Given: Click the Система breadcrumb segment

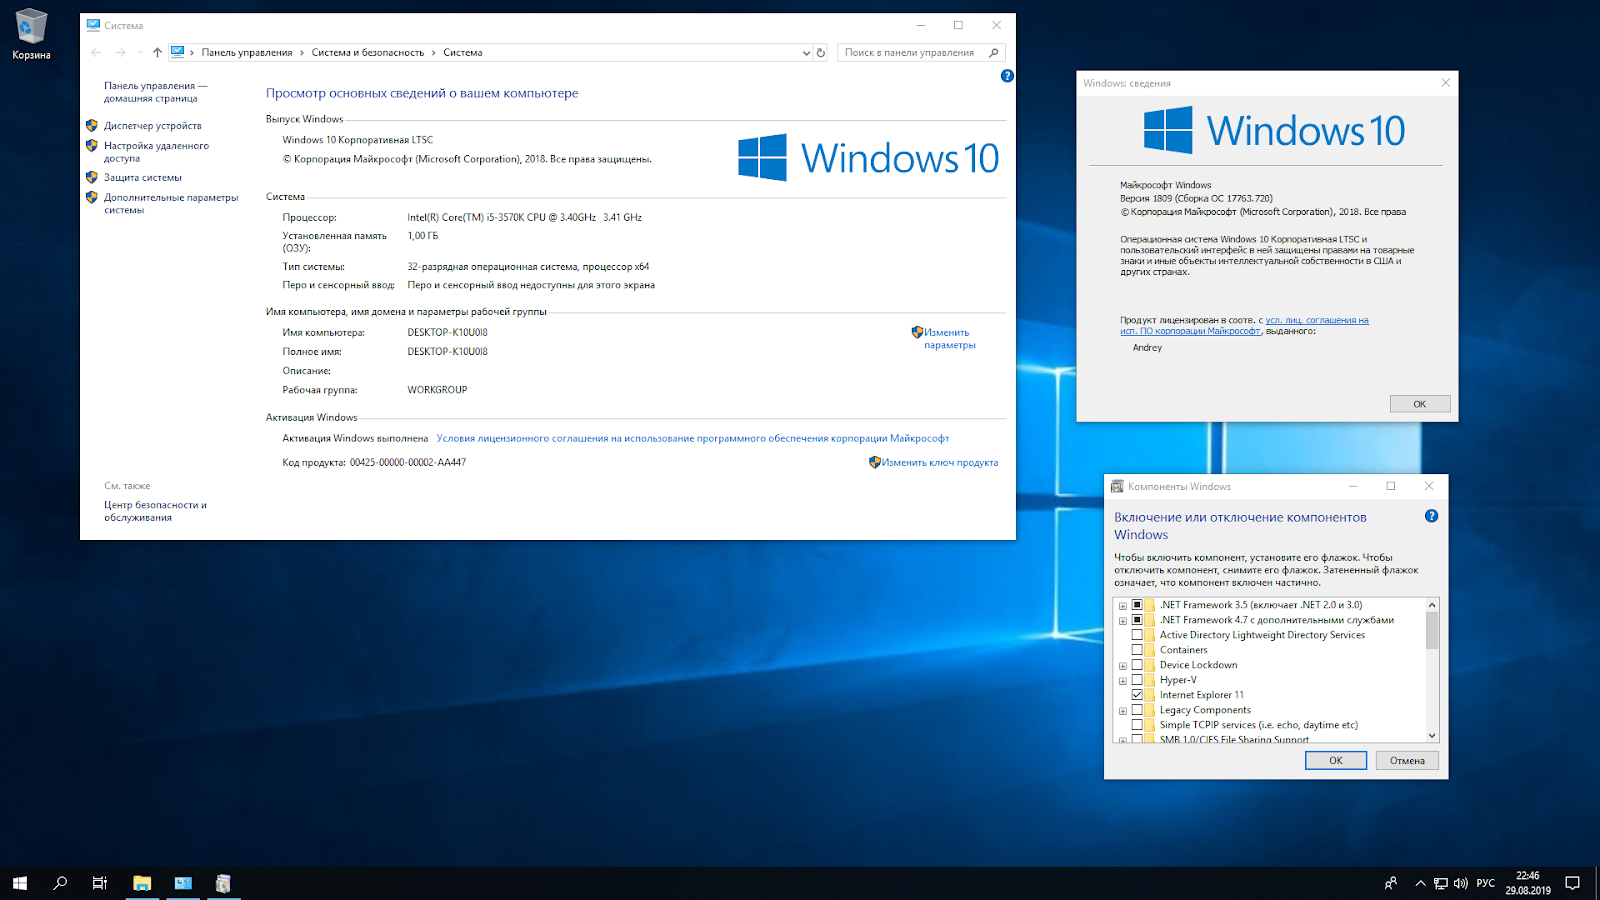Looking at the screenshot, I should 462,53.
